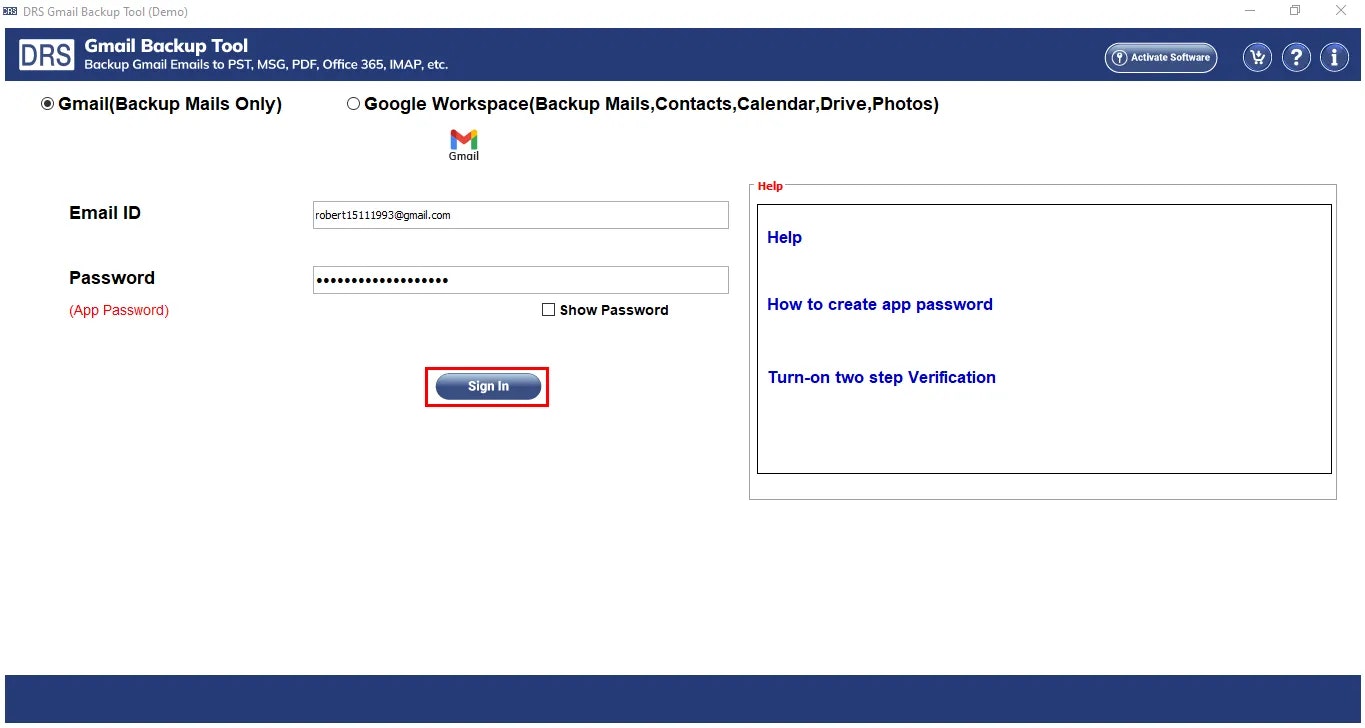Minimize the DRS Gmail Backup Tool window
Image resolution: width=1365 pixels, height=728 pixels.
[1250, 11]
